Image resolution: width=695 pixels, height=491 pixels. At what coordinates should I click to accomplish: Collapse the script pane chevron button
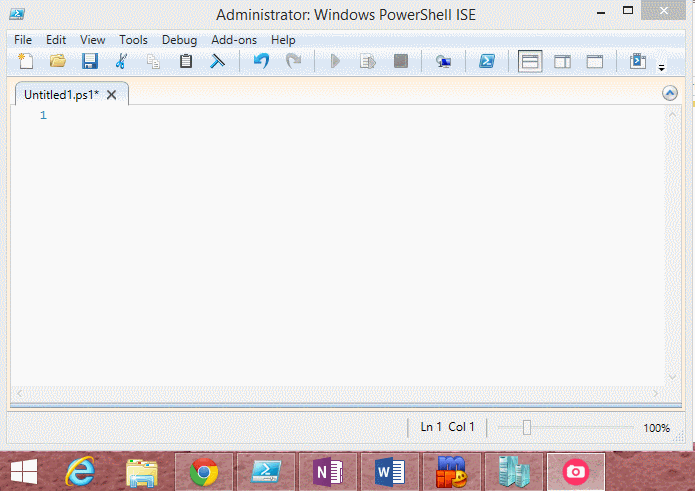670,93
